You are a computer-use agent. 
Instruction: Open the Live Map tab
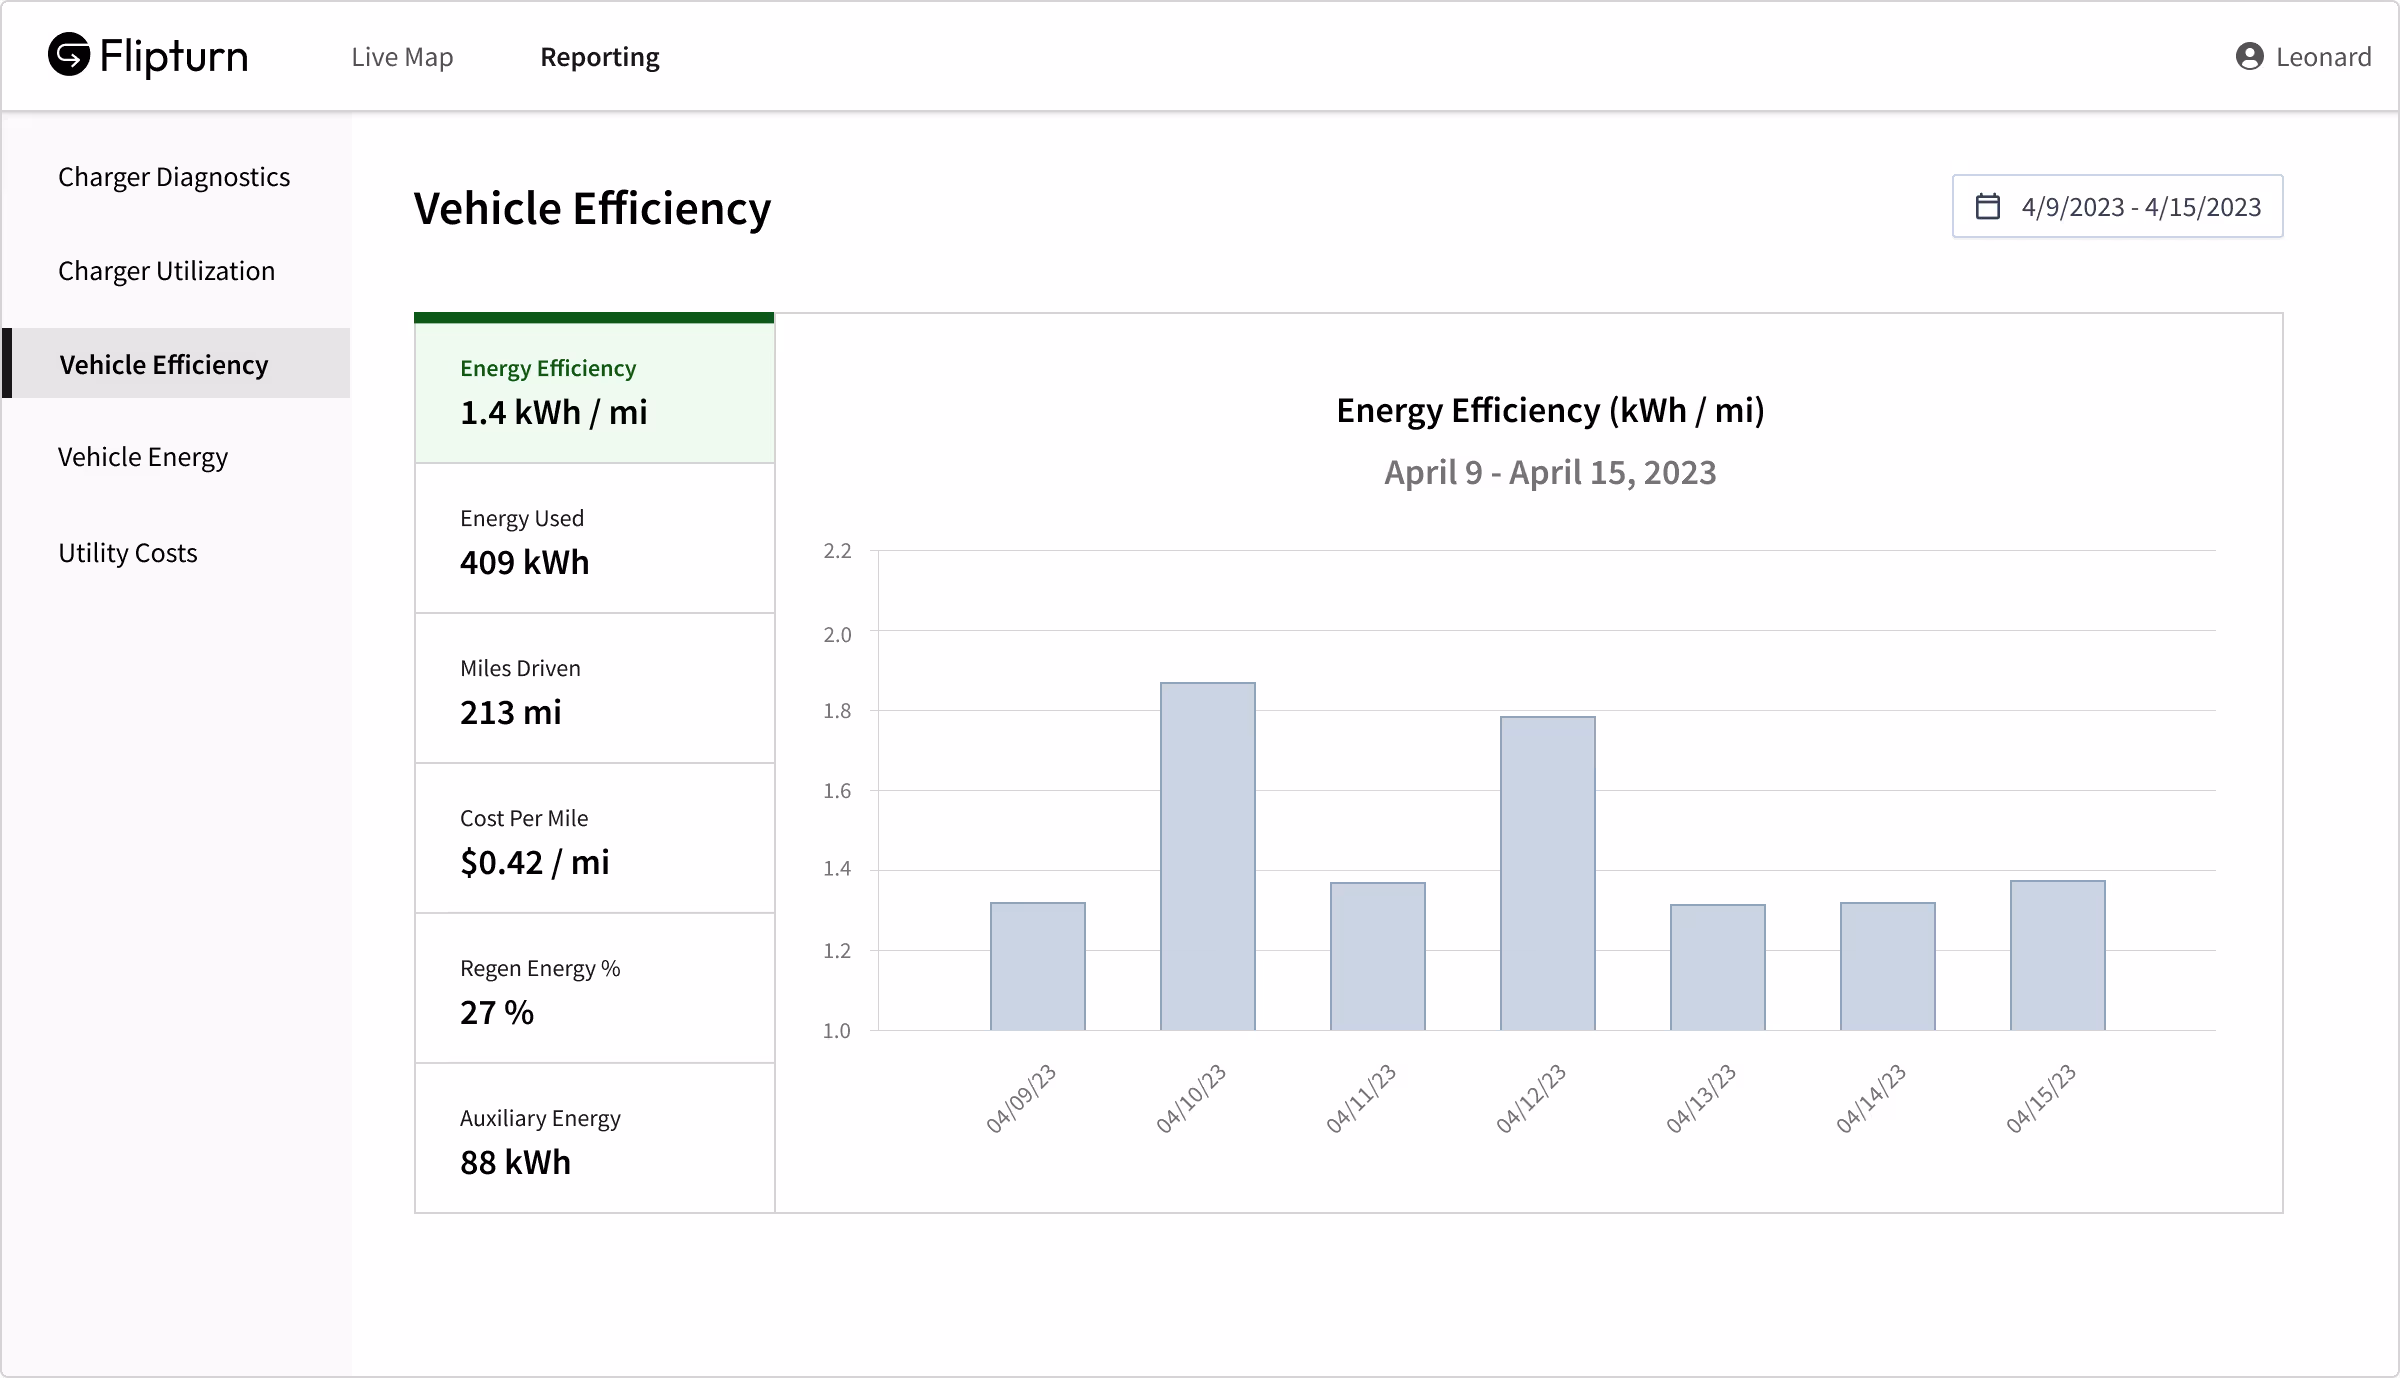[402, 57]
